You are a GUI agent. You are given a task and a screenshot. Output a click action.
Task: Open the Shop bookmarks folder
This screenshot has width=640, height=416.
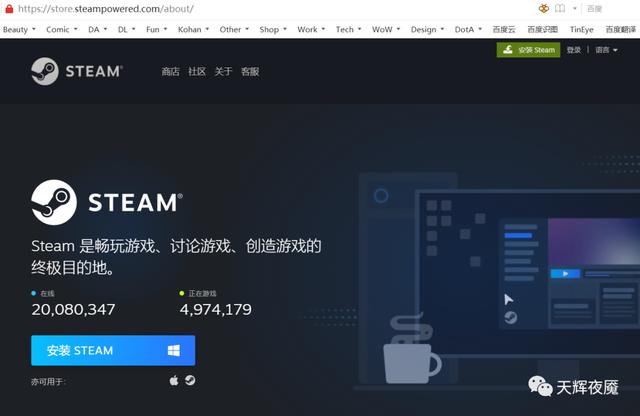pos(273,29)
